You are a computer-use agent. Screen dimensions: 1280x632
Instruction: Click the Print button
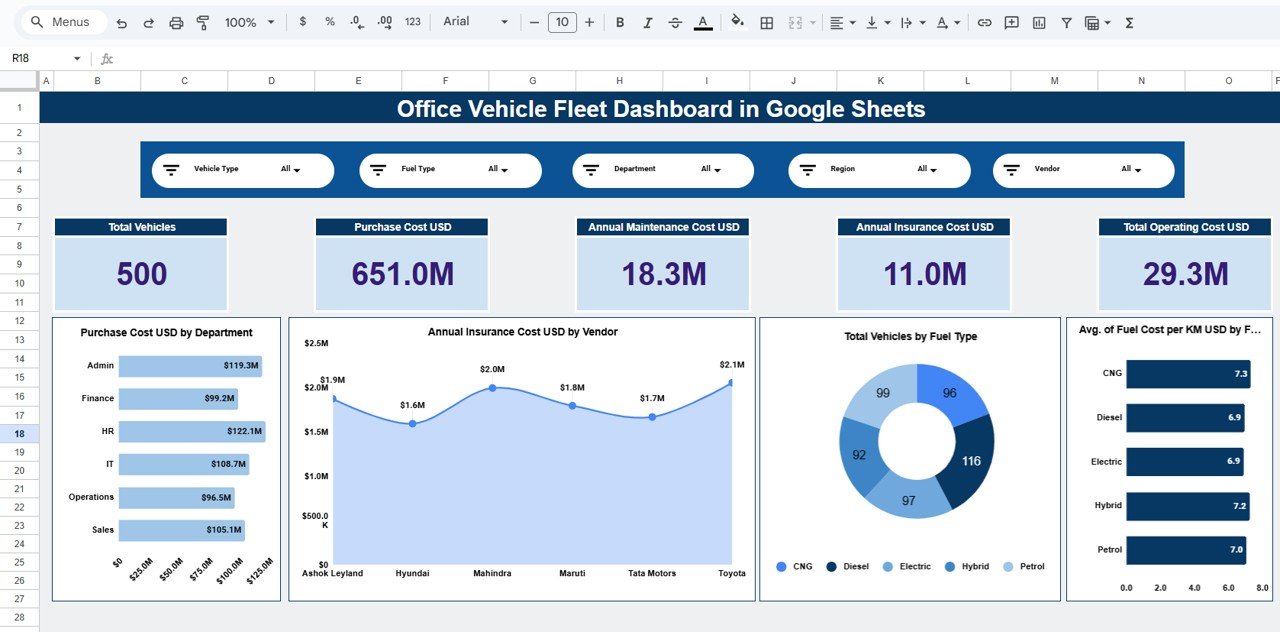[x=176, y=21]
